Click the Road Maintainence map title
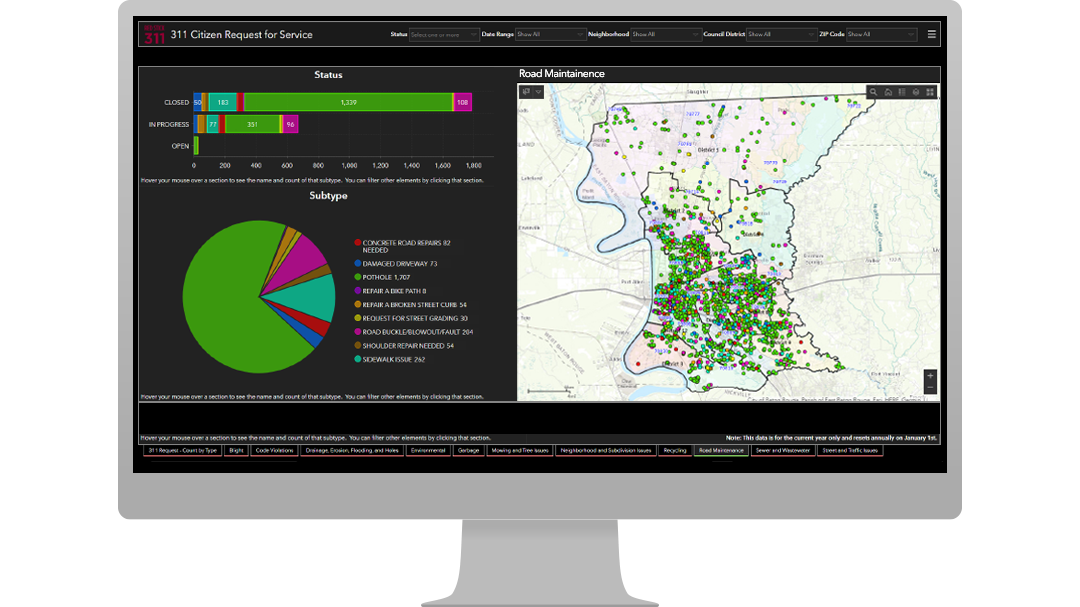1080x607 pixels. [x=562, y=74]
